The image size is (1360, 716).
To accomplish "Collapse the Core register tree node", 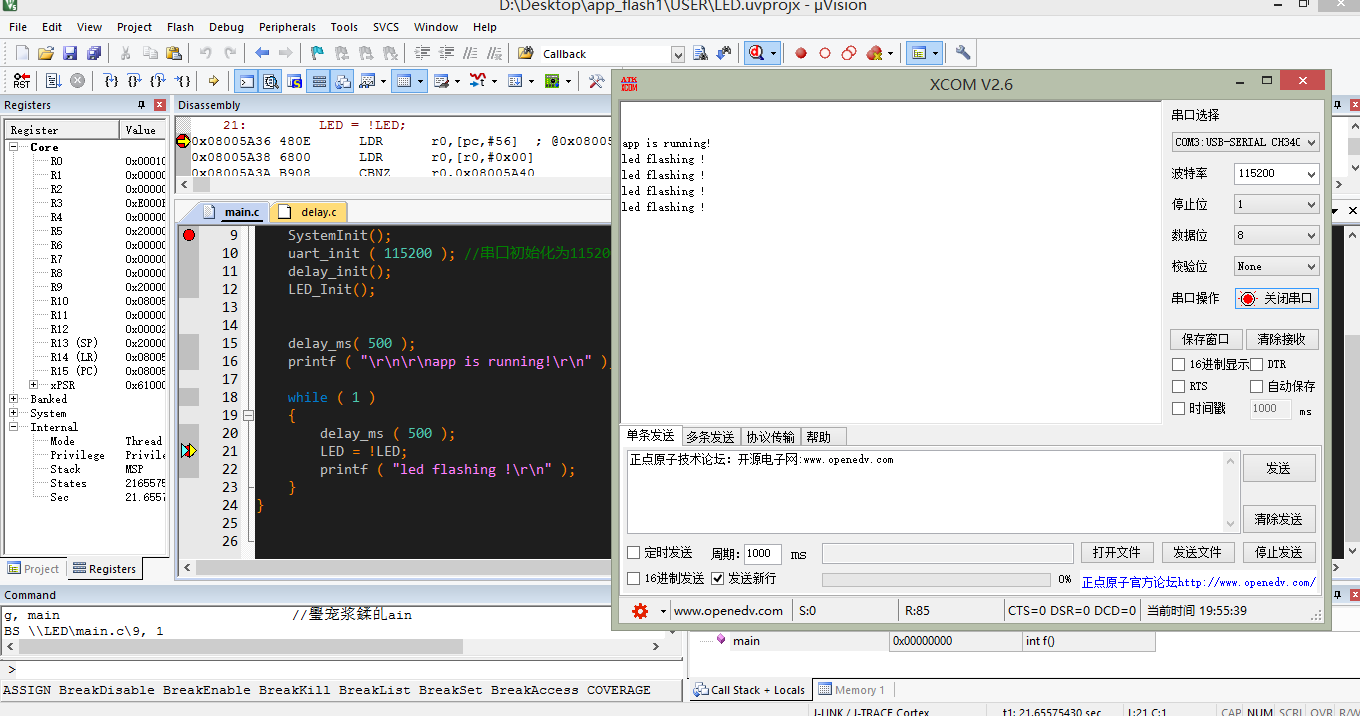I will coord(15,147).
